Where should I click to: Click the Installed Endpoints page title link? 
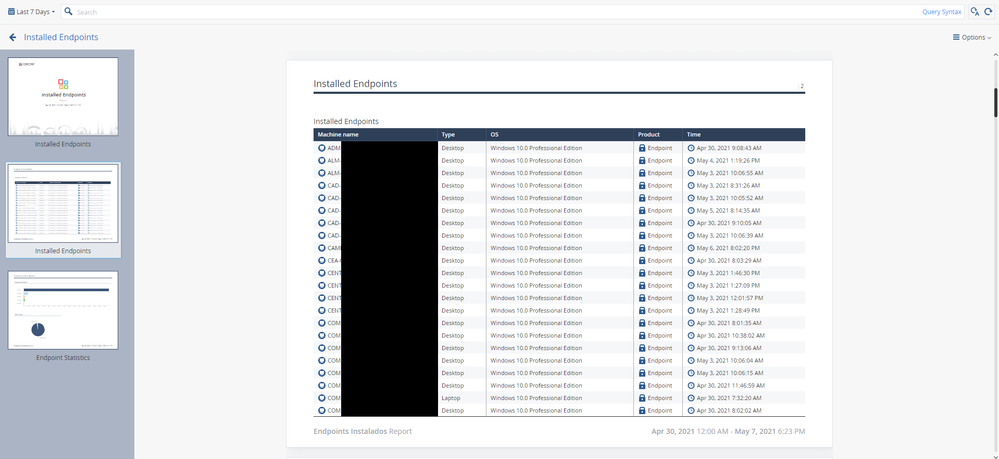61,37
